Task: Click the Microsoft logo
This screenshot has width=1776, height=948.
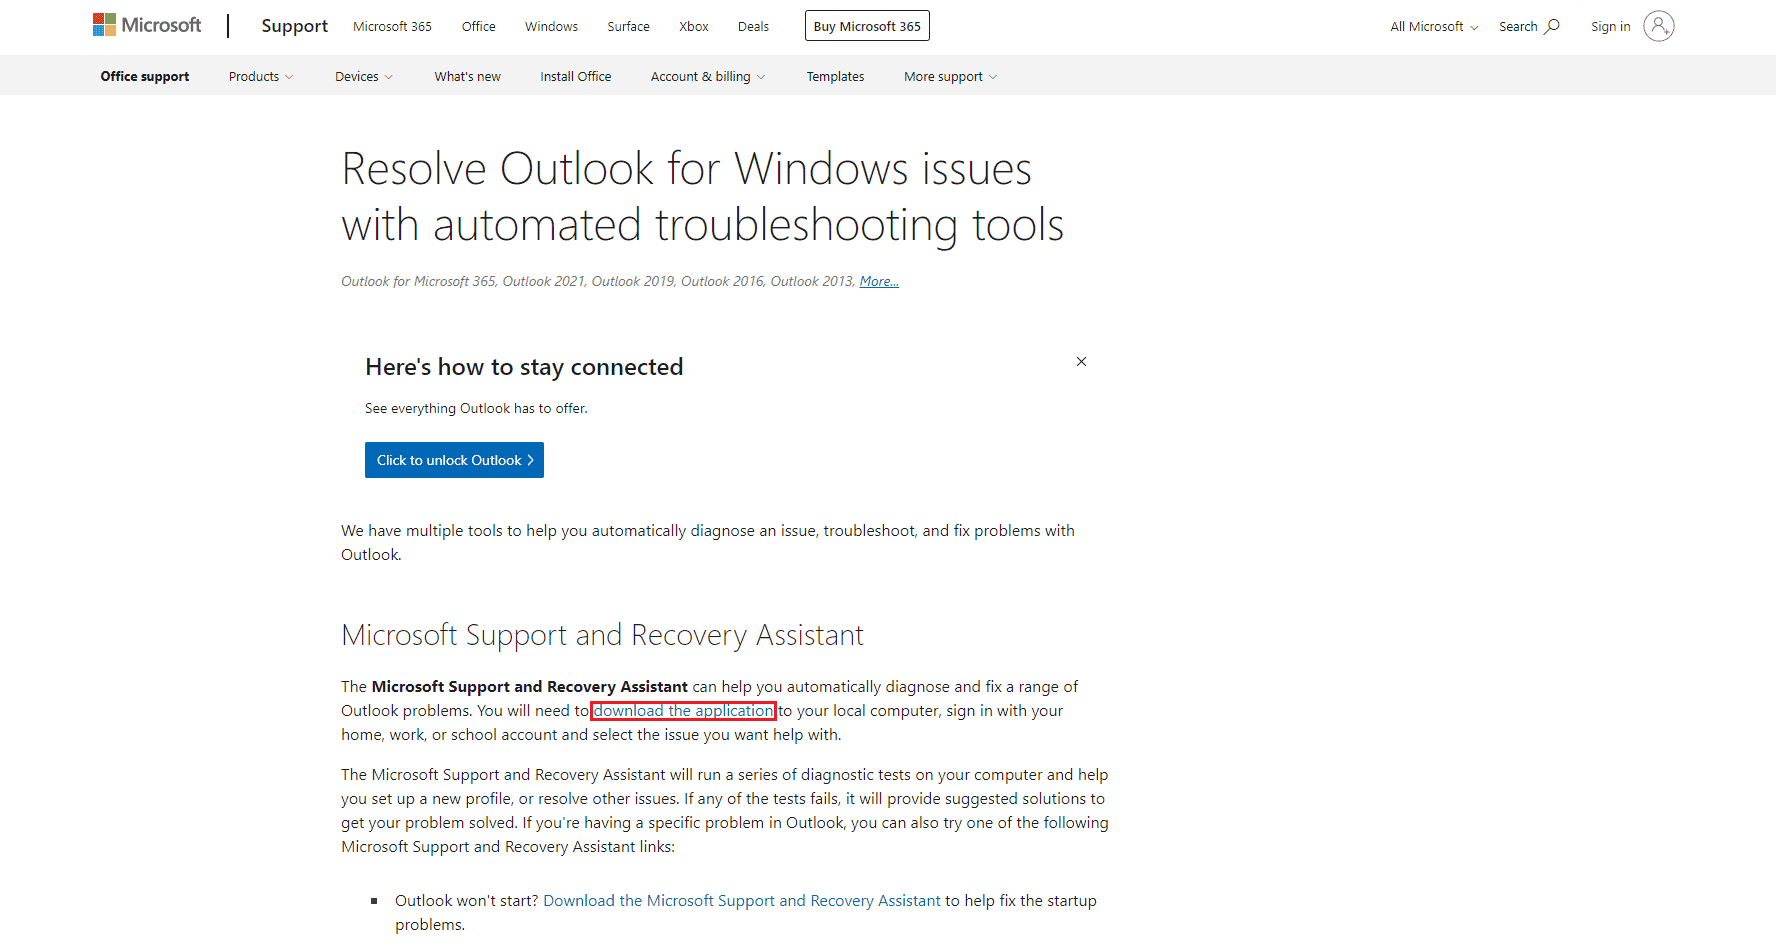Action: click(x=147, y=25)
